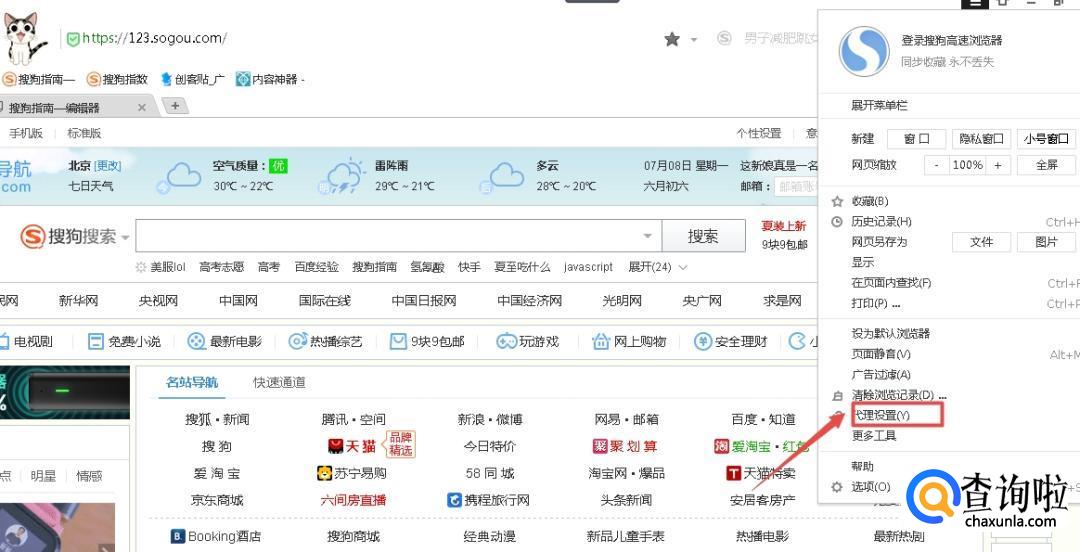
Task: Open the 天猫特卖 link
Action: [760, 473]
